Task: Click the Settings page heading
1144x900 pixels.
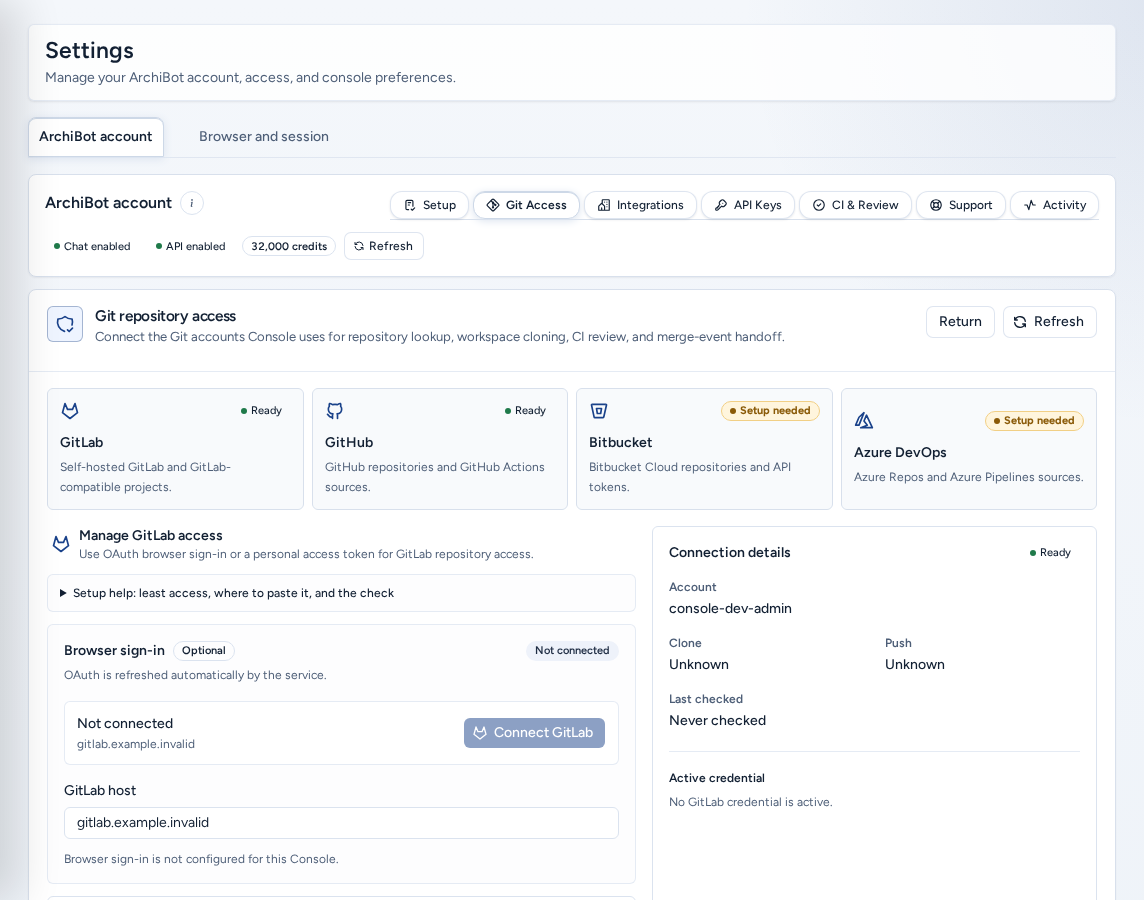Action: pyautogui.click(x=90, y=50)
